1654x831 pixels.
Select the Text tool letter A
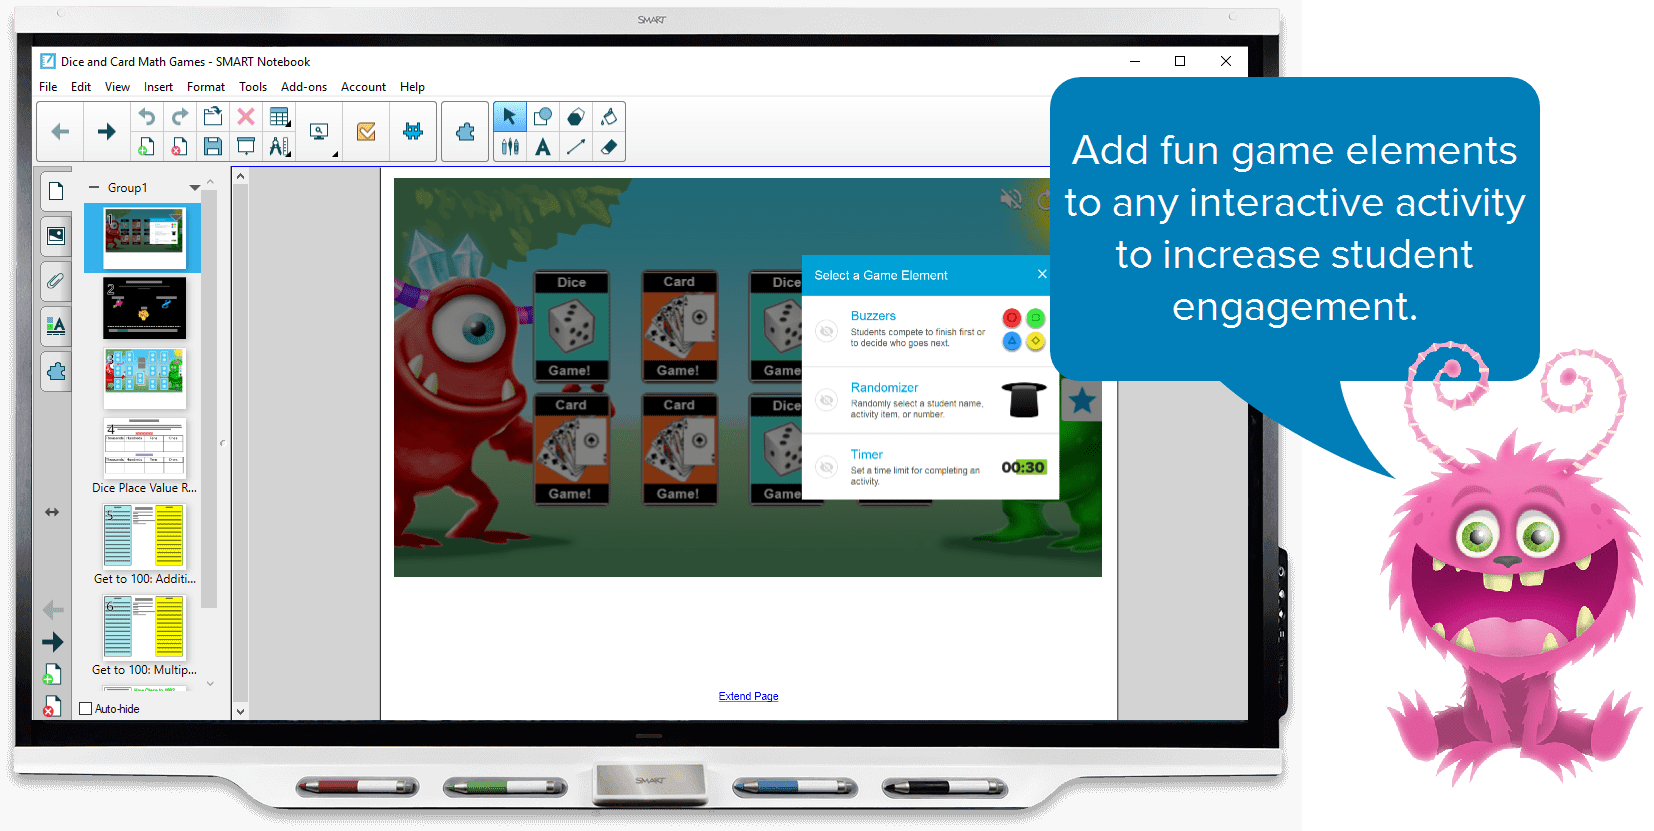tap(543, 147)
